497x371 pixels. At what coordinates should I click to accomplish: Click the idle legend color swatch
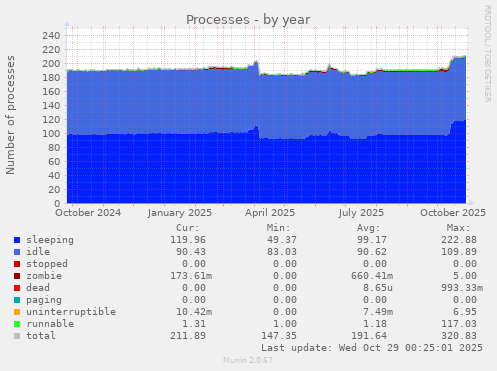[17, 252]
